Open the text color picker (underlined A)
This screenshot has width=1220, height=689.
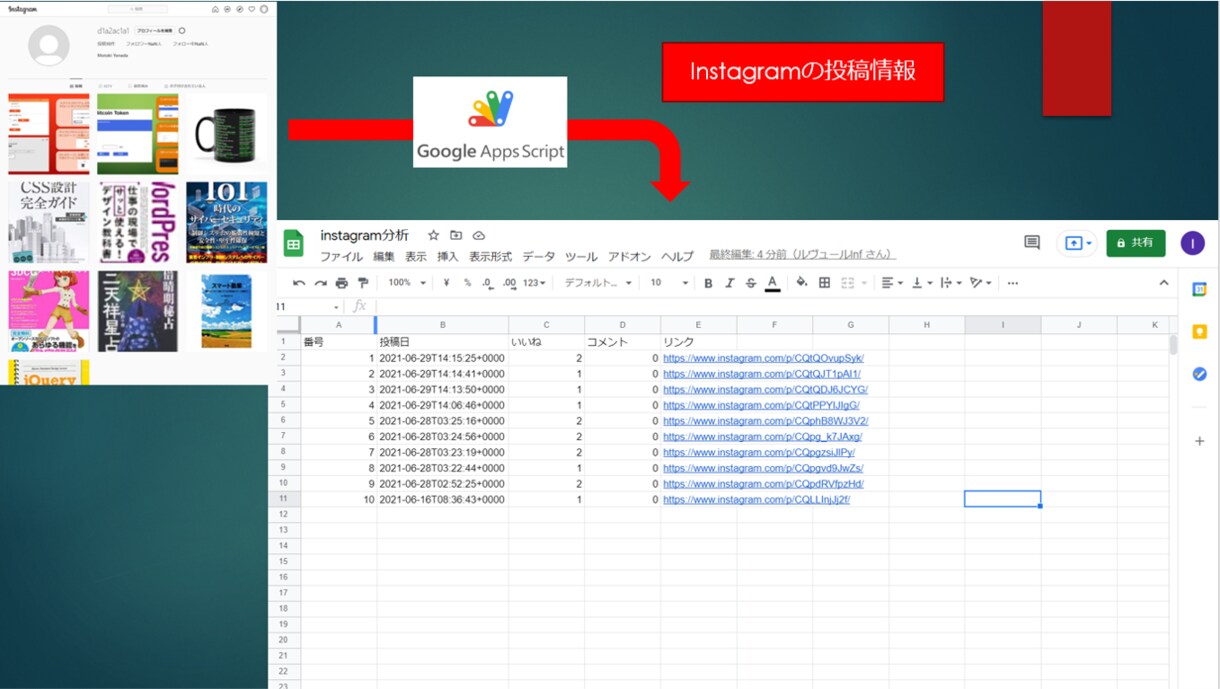772,283
